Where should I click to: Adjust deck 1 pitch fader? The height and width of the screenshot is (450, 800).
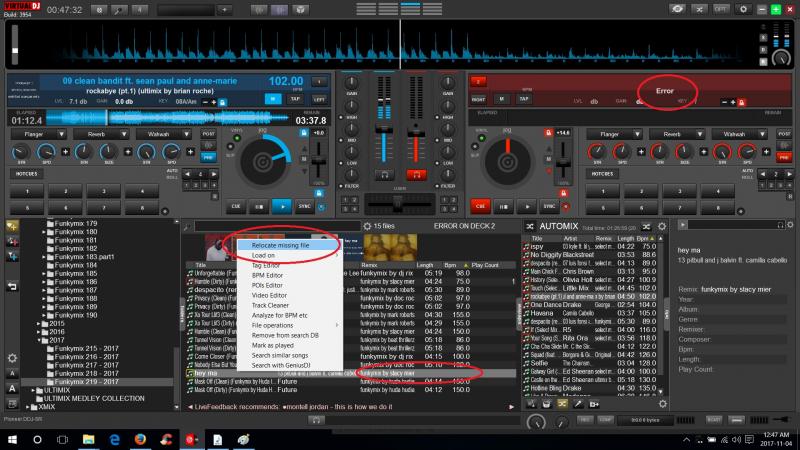(x=319, y=162)
